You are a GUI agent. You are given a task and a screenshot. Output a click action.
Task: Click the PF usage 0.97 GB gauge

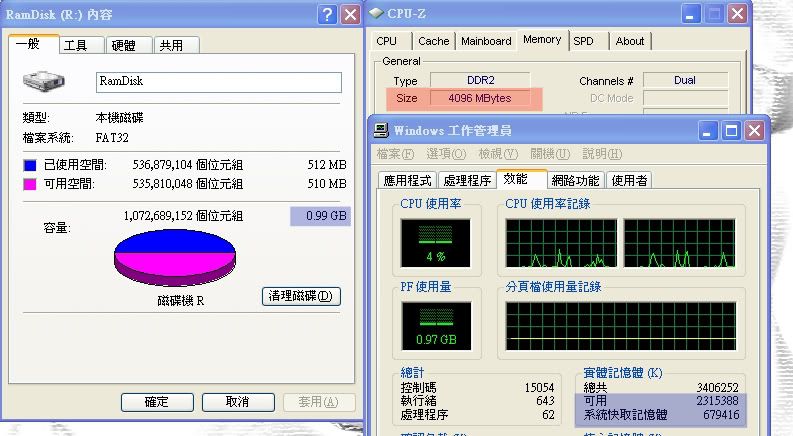[436, 326]
